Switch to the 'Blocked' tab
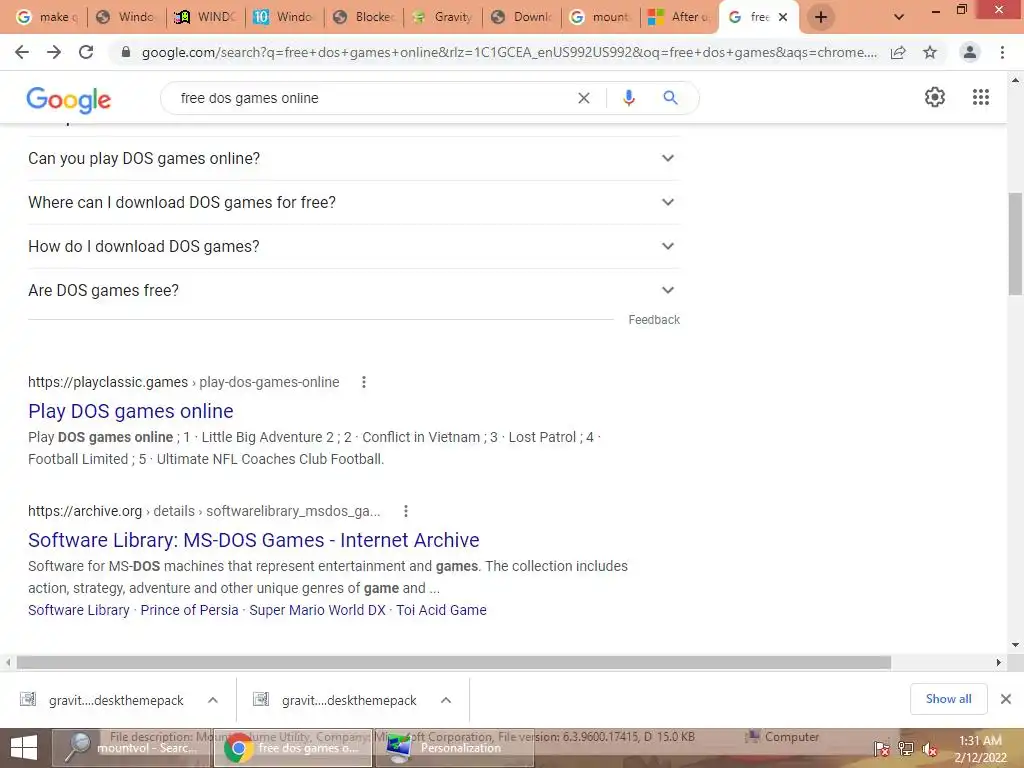The image size is (1024, 768). coord(364,17)
